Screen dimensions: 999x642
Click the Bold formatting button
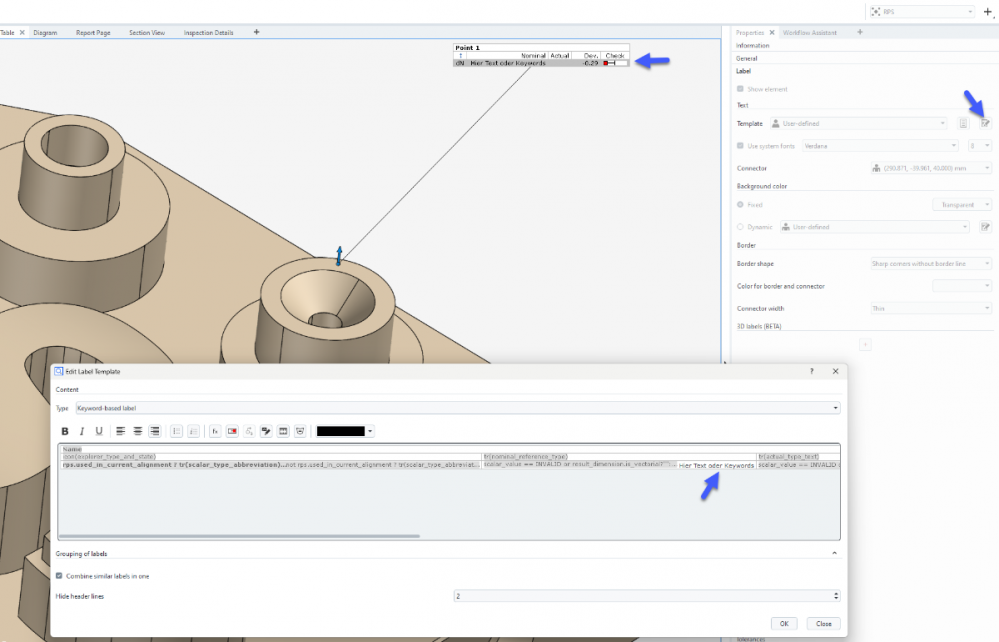[x=66, y=431]
